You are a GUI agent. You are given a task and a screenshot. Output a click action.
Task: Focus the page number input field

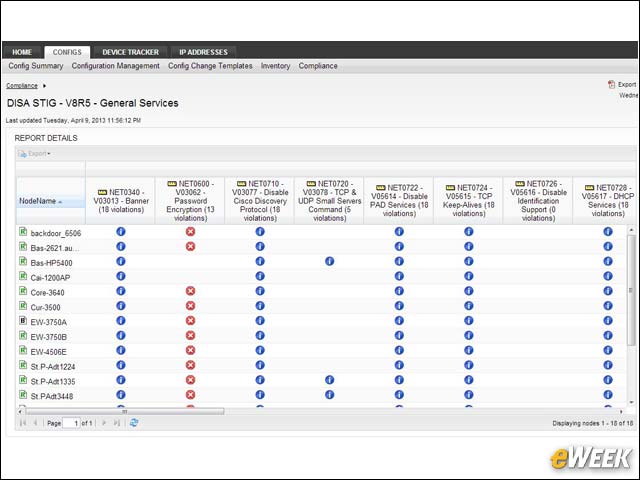(71, 423)
